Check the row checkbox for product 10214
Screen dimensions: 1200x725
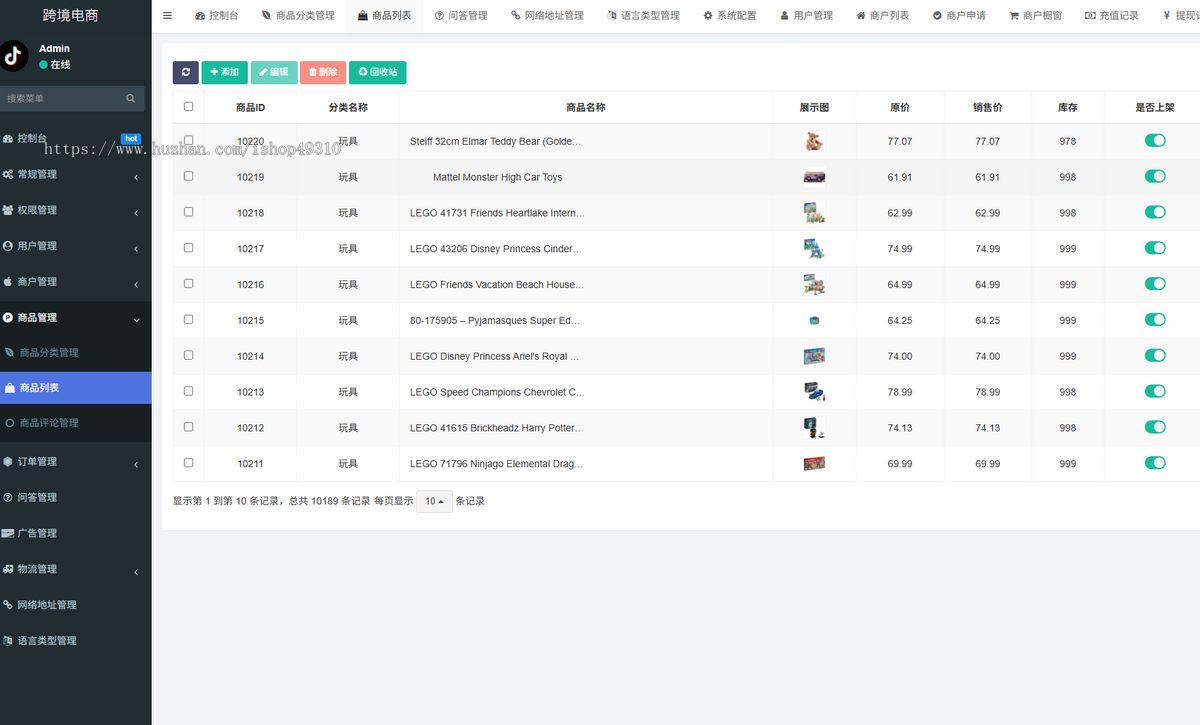point(188,355)
